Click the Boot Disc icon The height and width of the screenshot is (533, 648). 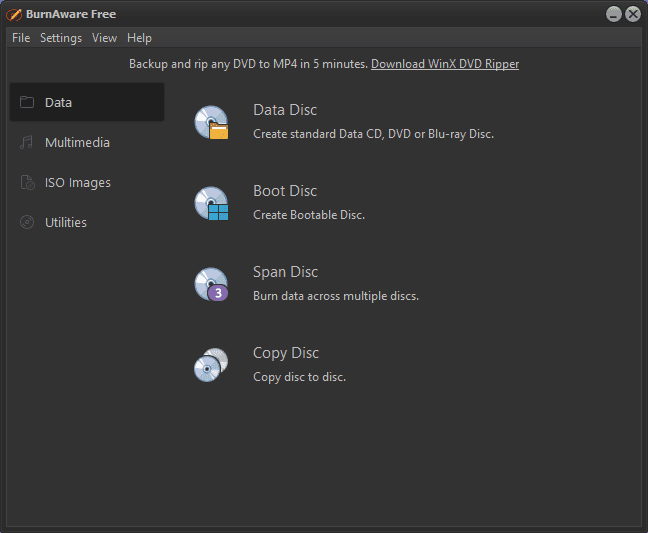point(211,203)
